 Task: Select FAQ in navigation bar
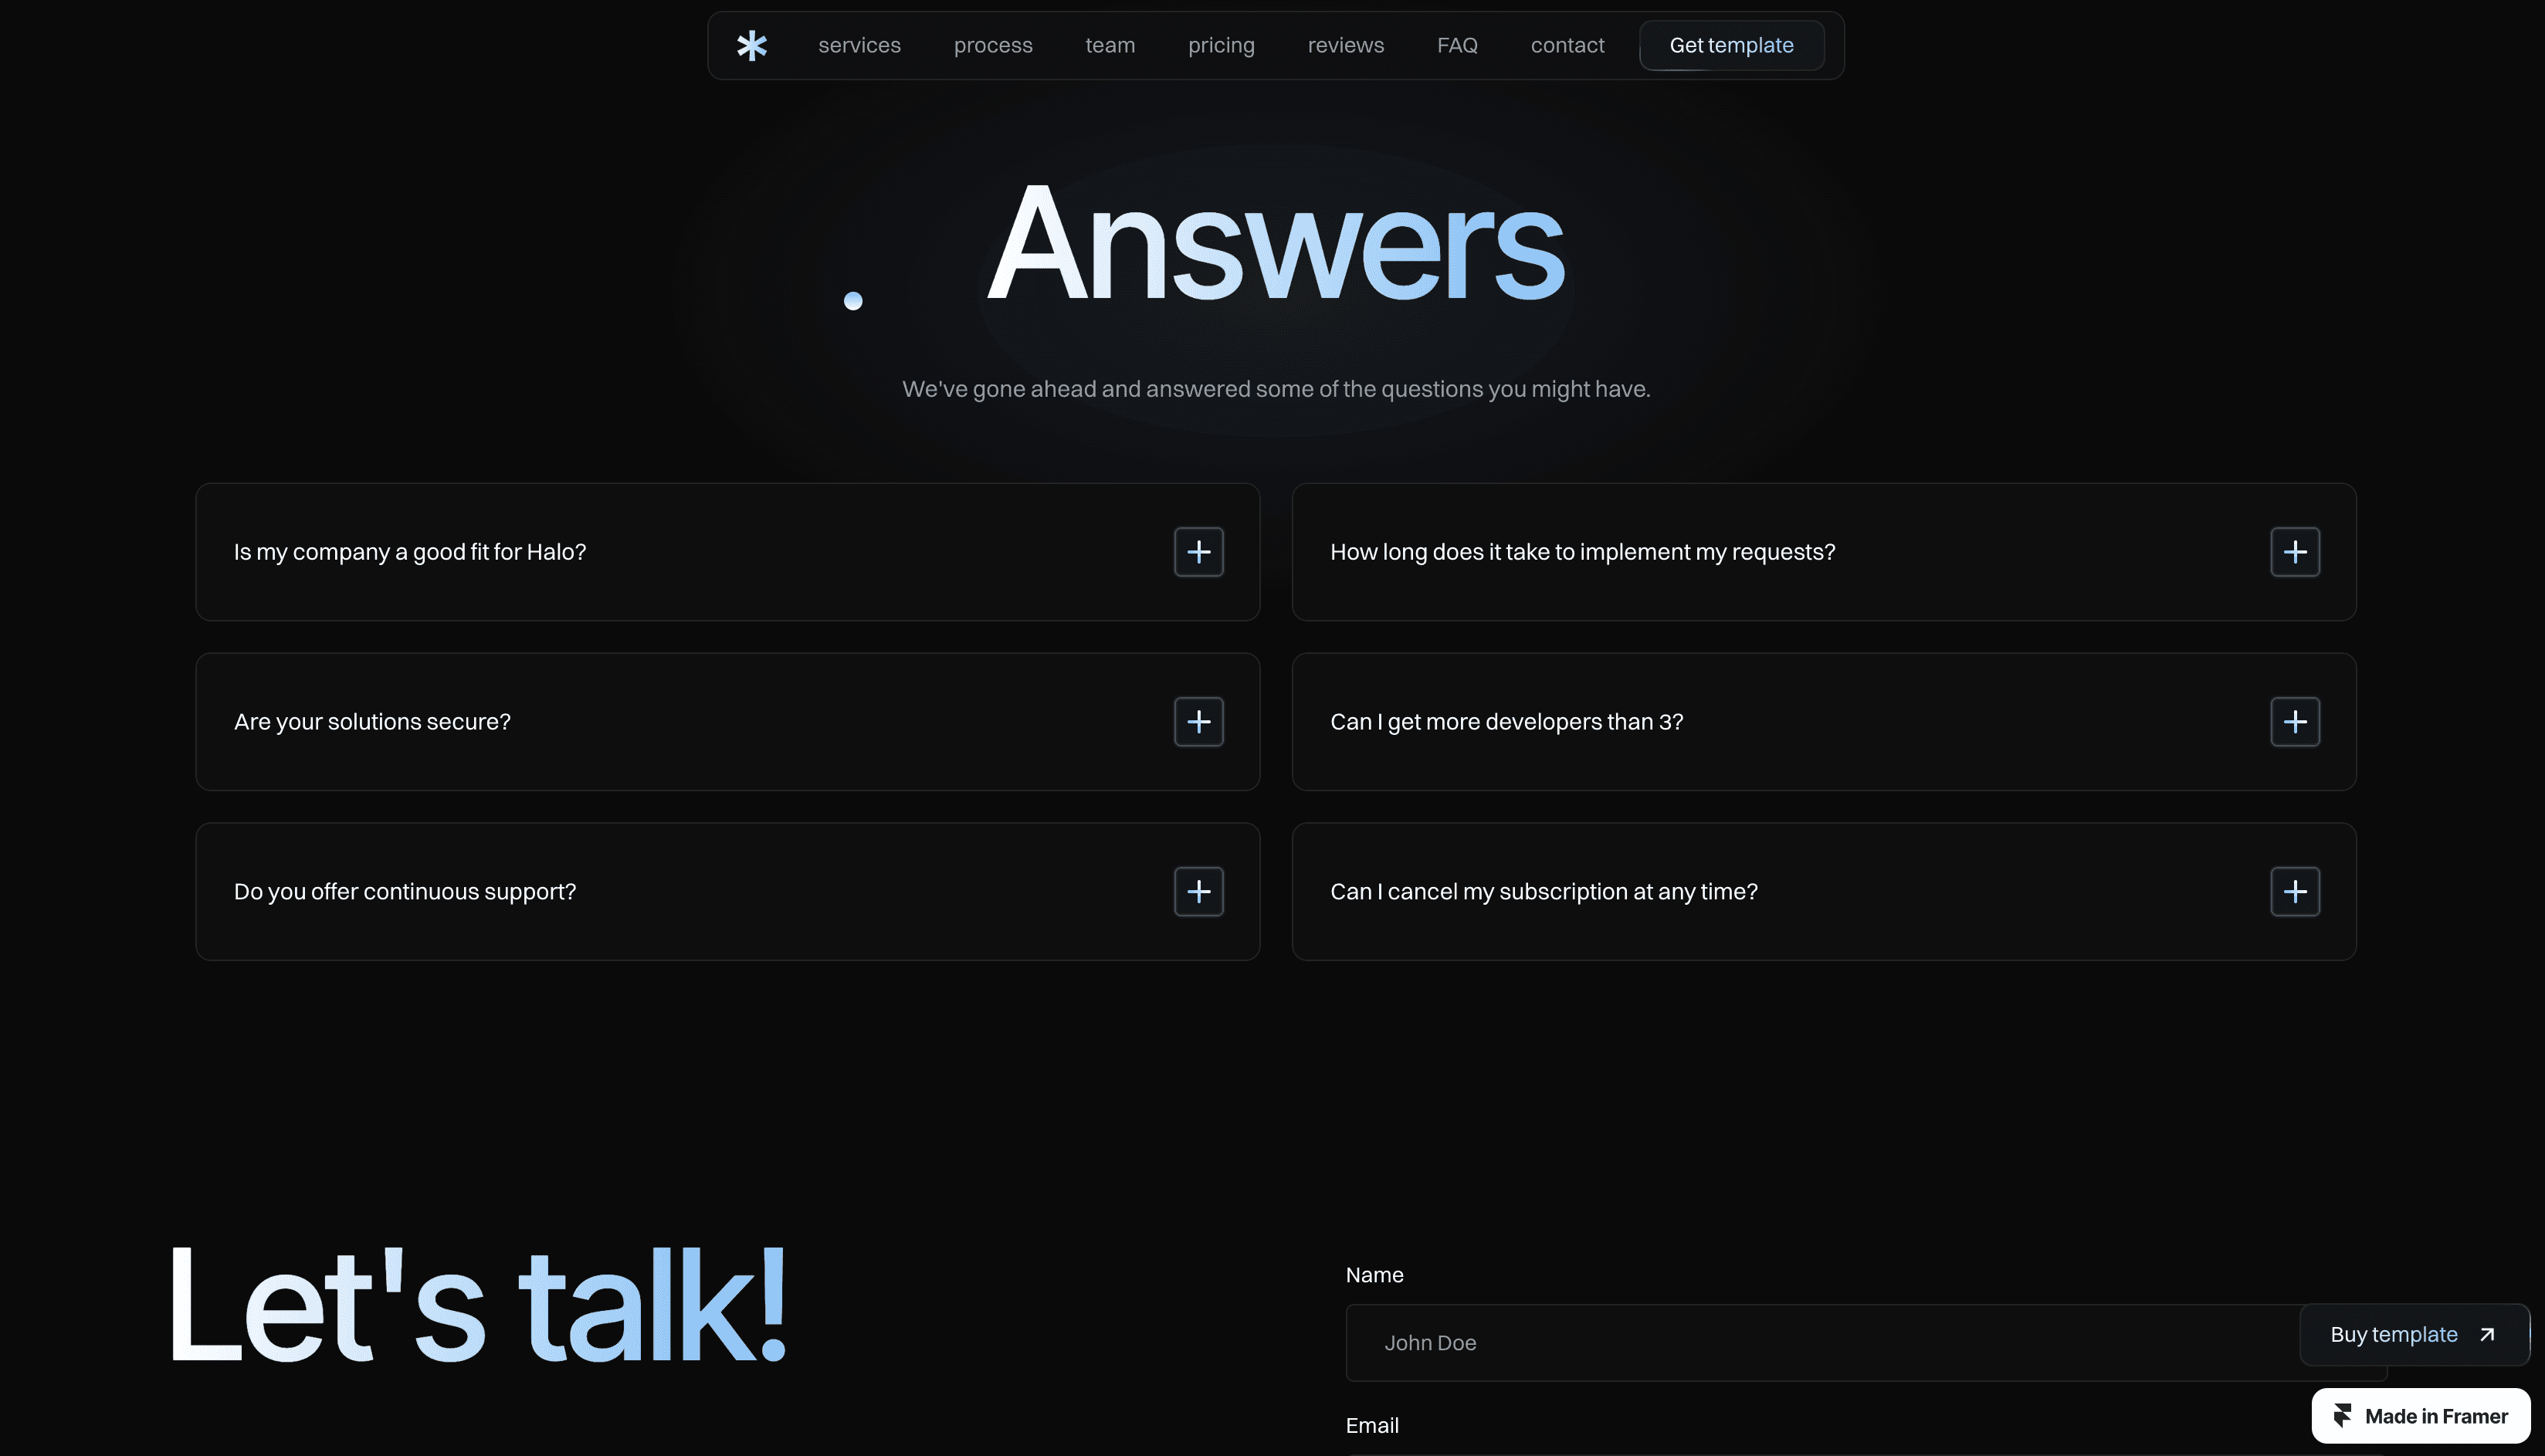point(1456,46)
